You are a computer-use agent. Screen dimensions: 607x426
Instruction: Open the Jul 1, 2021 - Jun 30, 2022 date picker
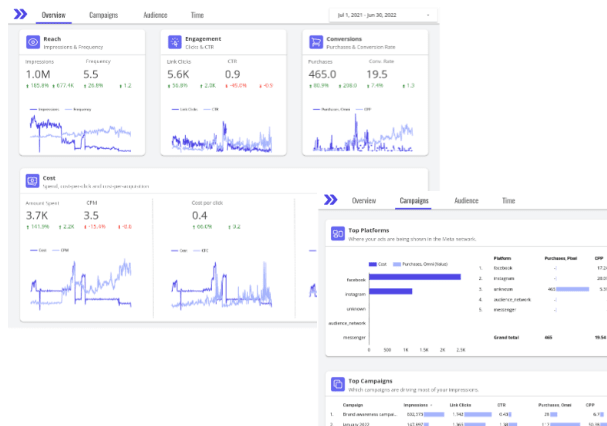382,16
